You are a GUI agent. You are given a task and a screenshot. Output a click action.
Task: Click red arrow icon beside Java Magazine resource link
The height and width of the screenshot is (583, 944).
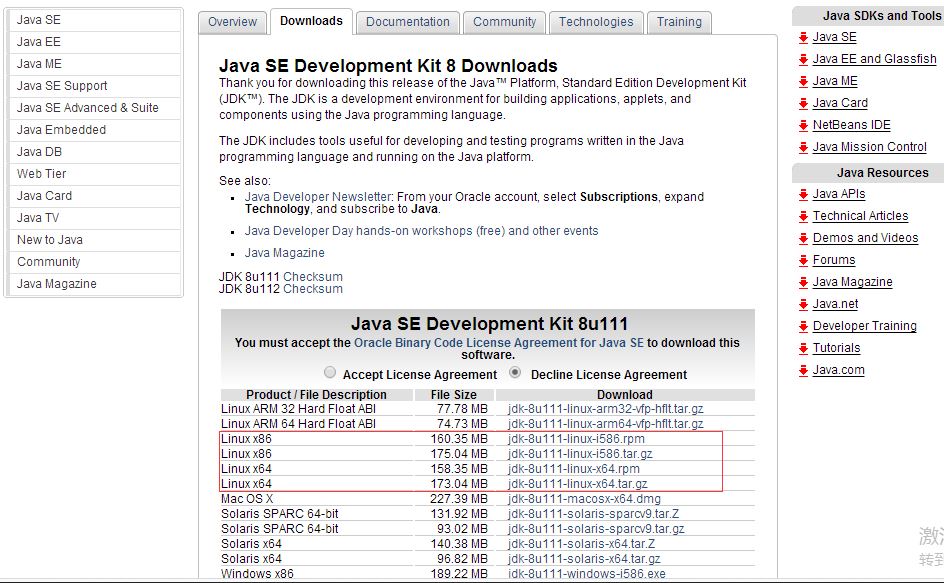click(803, 282)
